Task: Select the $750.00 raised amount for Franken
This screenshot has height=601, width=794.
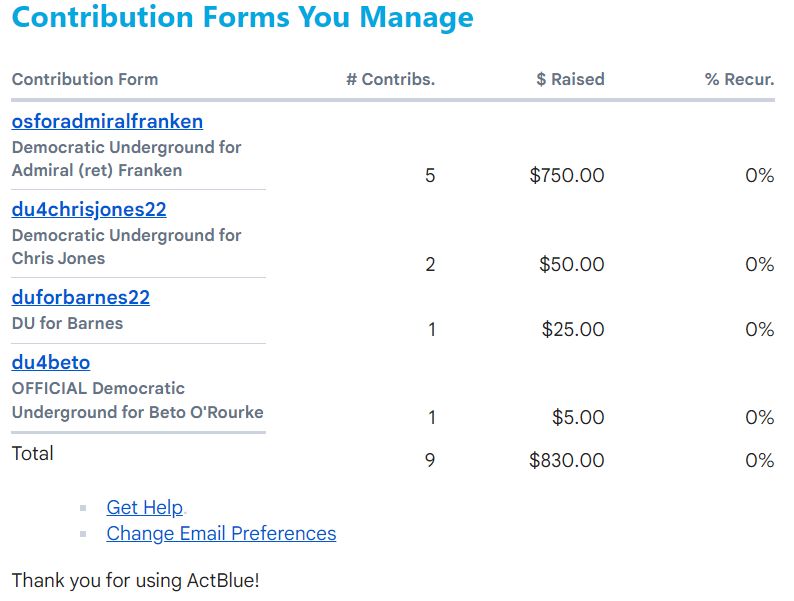Action: (x=567, y=176)
